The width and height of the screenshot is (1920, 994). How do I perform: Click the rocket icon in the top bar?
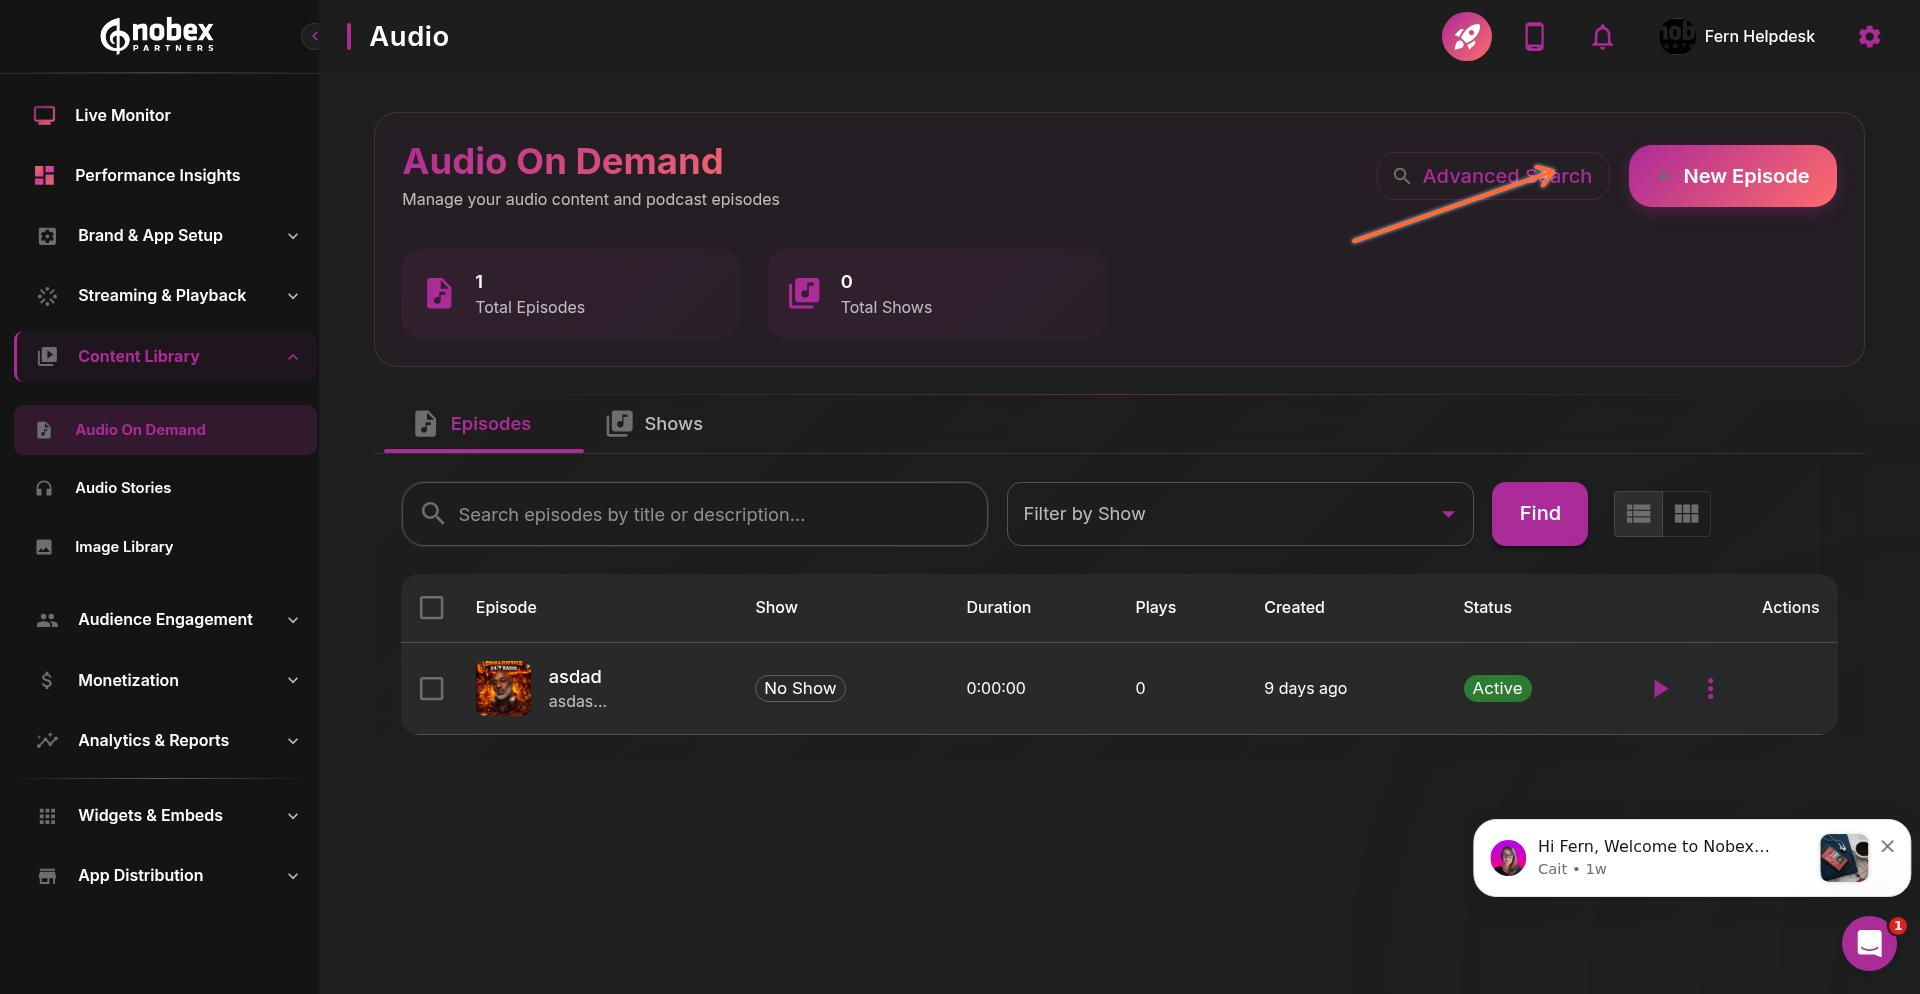click(1466, 36)
